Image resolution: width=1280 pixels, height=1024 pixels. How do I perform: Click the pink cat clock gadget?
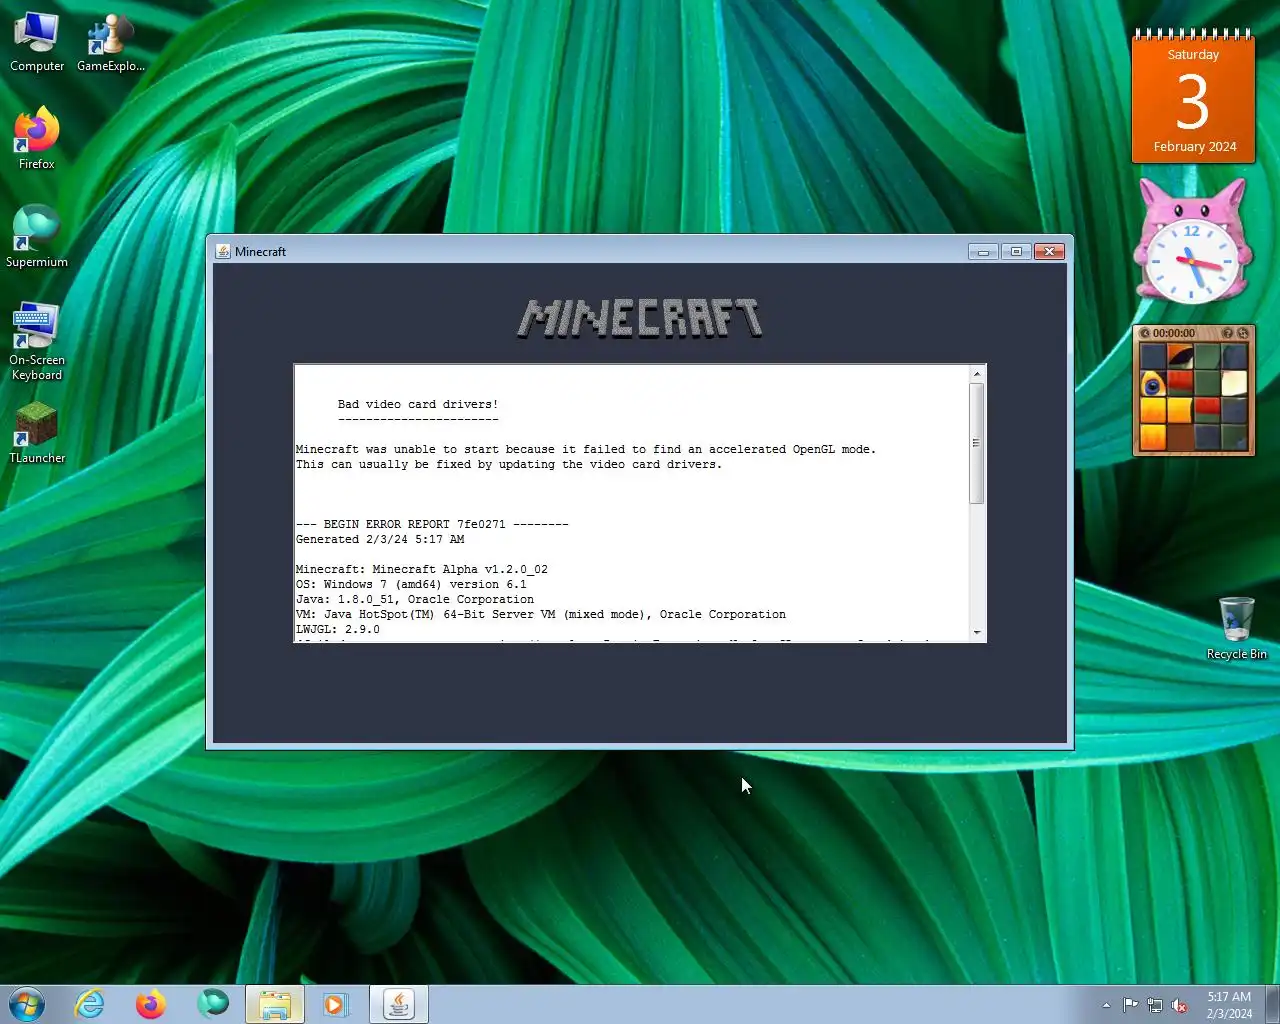[1192, 243]
